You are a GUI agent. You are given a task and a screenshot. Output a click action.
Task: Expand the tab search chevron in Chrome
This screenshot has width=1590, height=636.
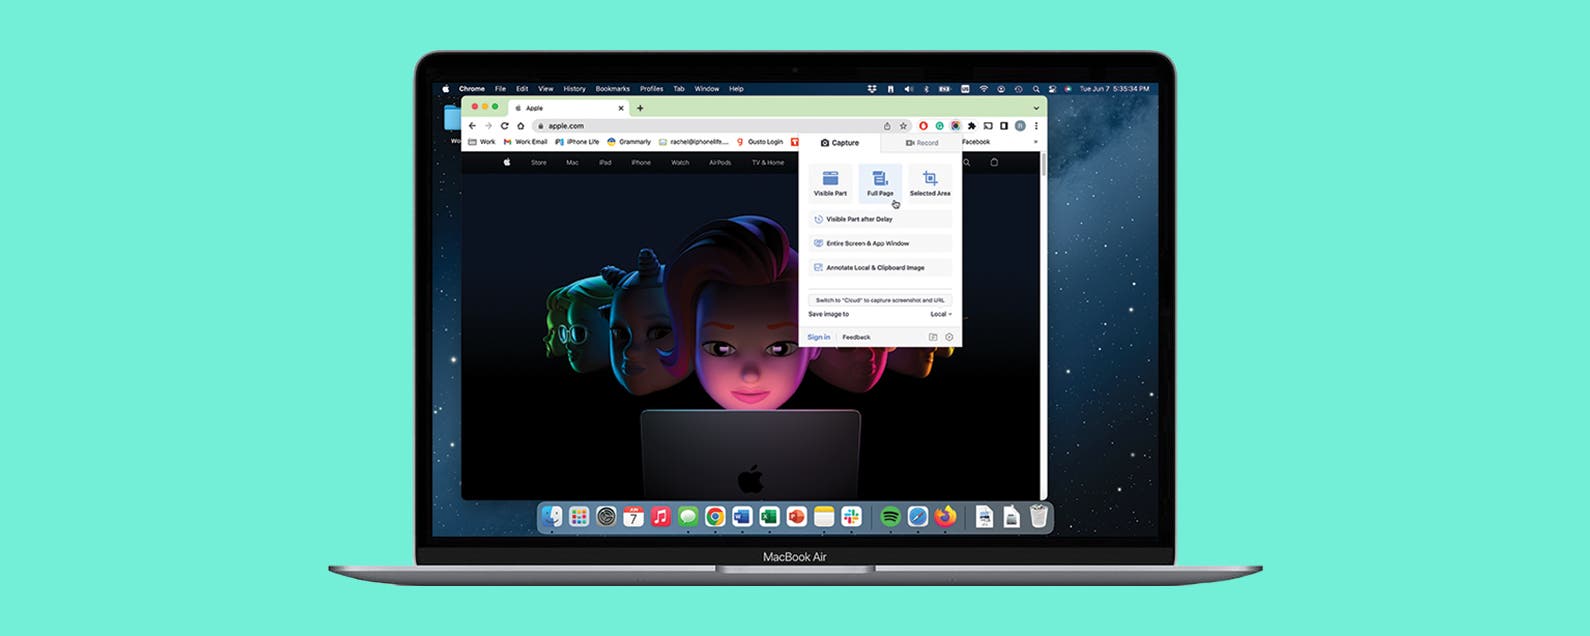pos(1036,108)
